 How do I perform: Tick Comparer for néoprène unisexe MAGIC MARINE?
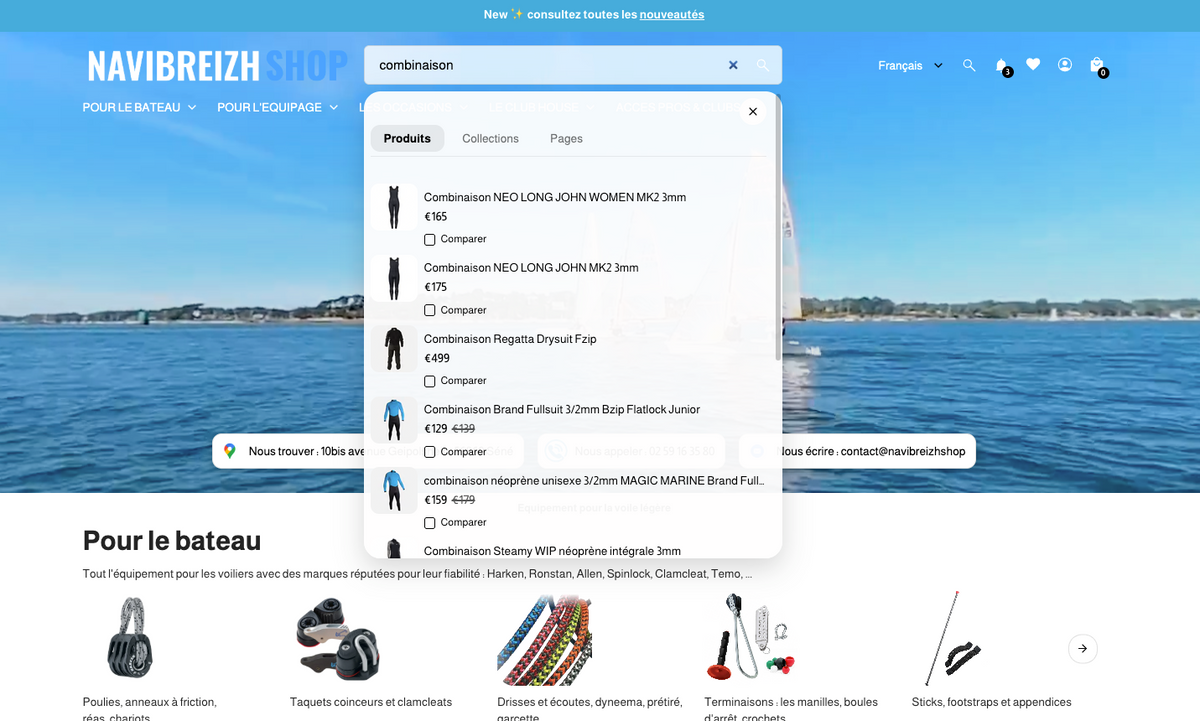(x=430, y=523)
